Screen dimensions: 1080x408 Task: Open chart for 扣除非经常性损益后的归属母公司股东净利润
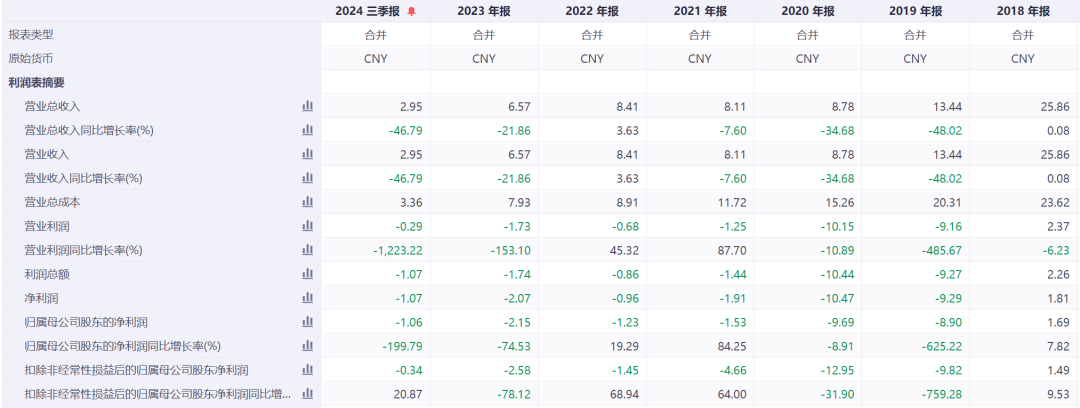(308, 370)
